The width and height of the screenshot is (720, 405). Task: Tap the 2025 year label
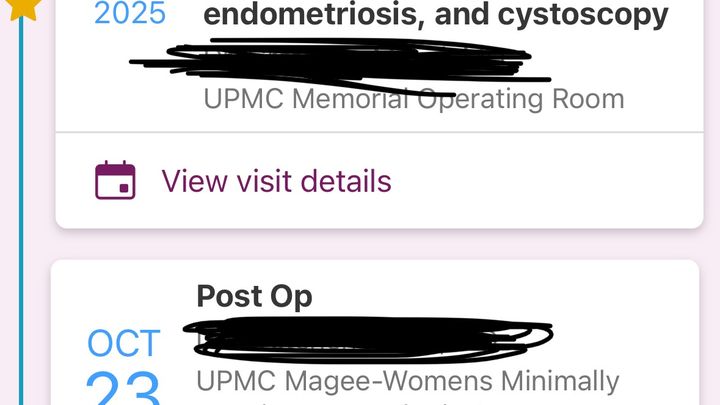pos(130,13)
